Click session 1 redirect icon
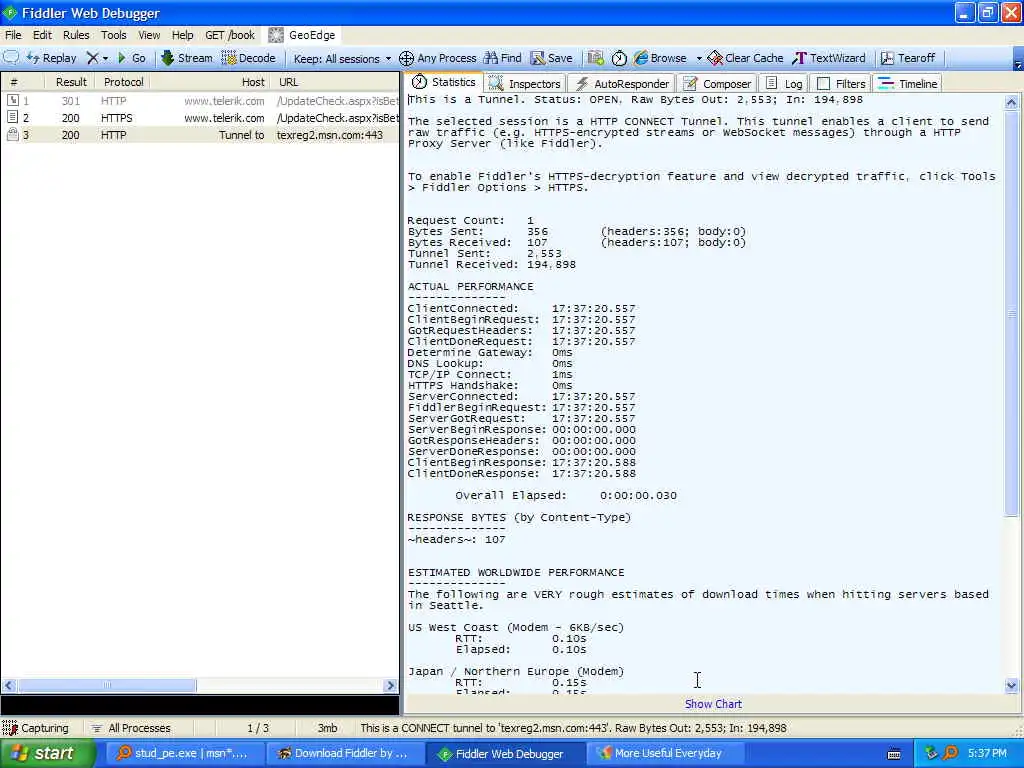Screen dimensions: 1024x768 [x=12, y=101]
